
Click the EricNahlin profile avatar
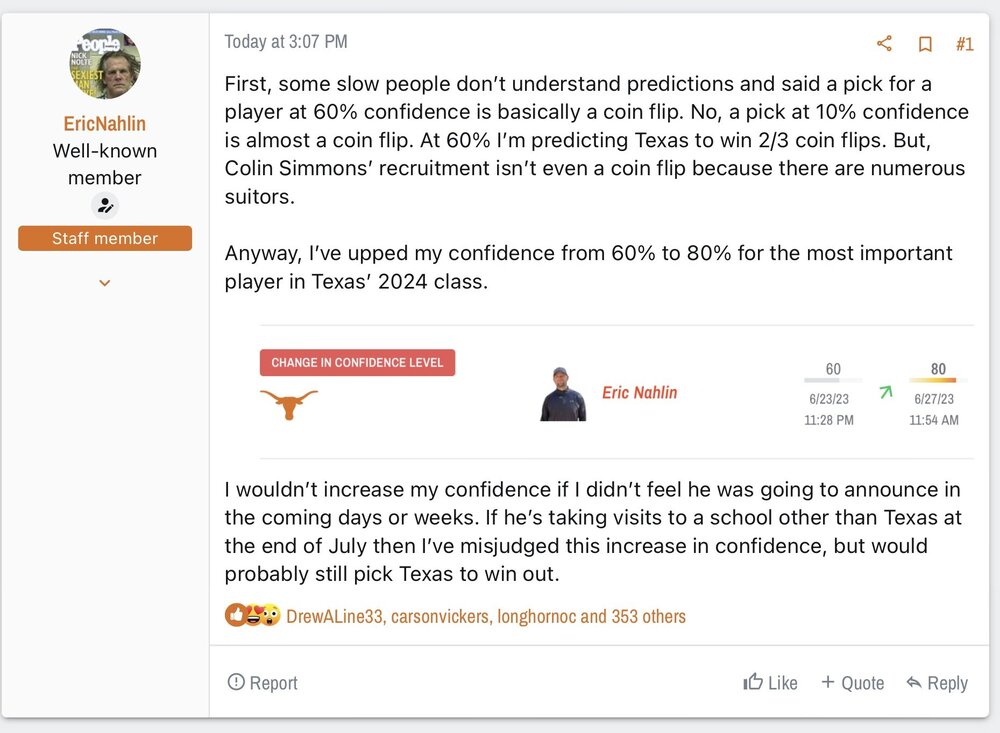coord(105,64)
